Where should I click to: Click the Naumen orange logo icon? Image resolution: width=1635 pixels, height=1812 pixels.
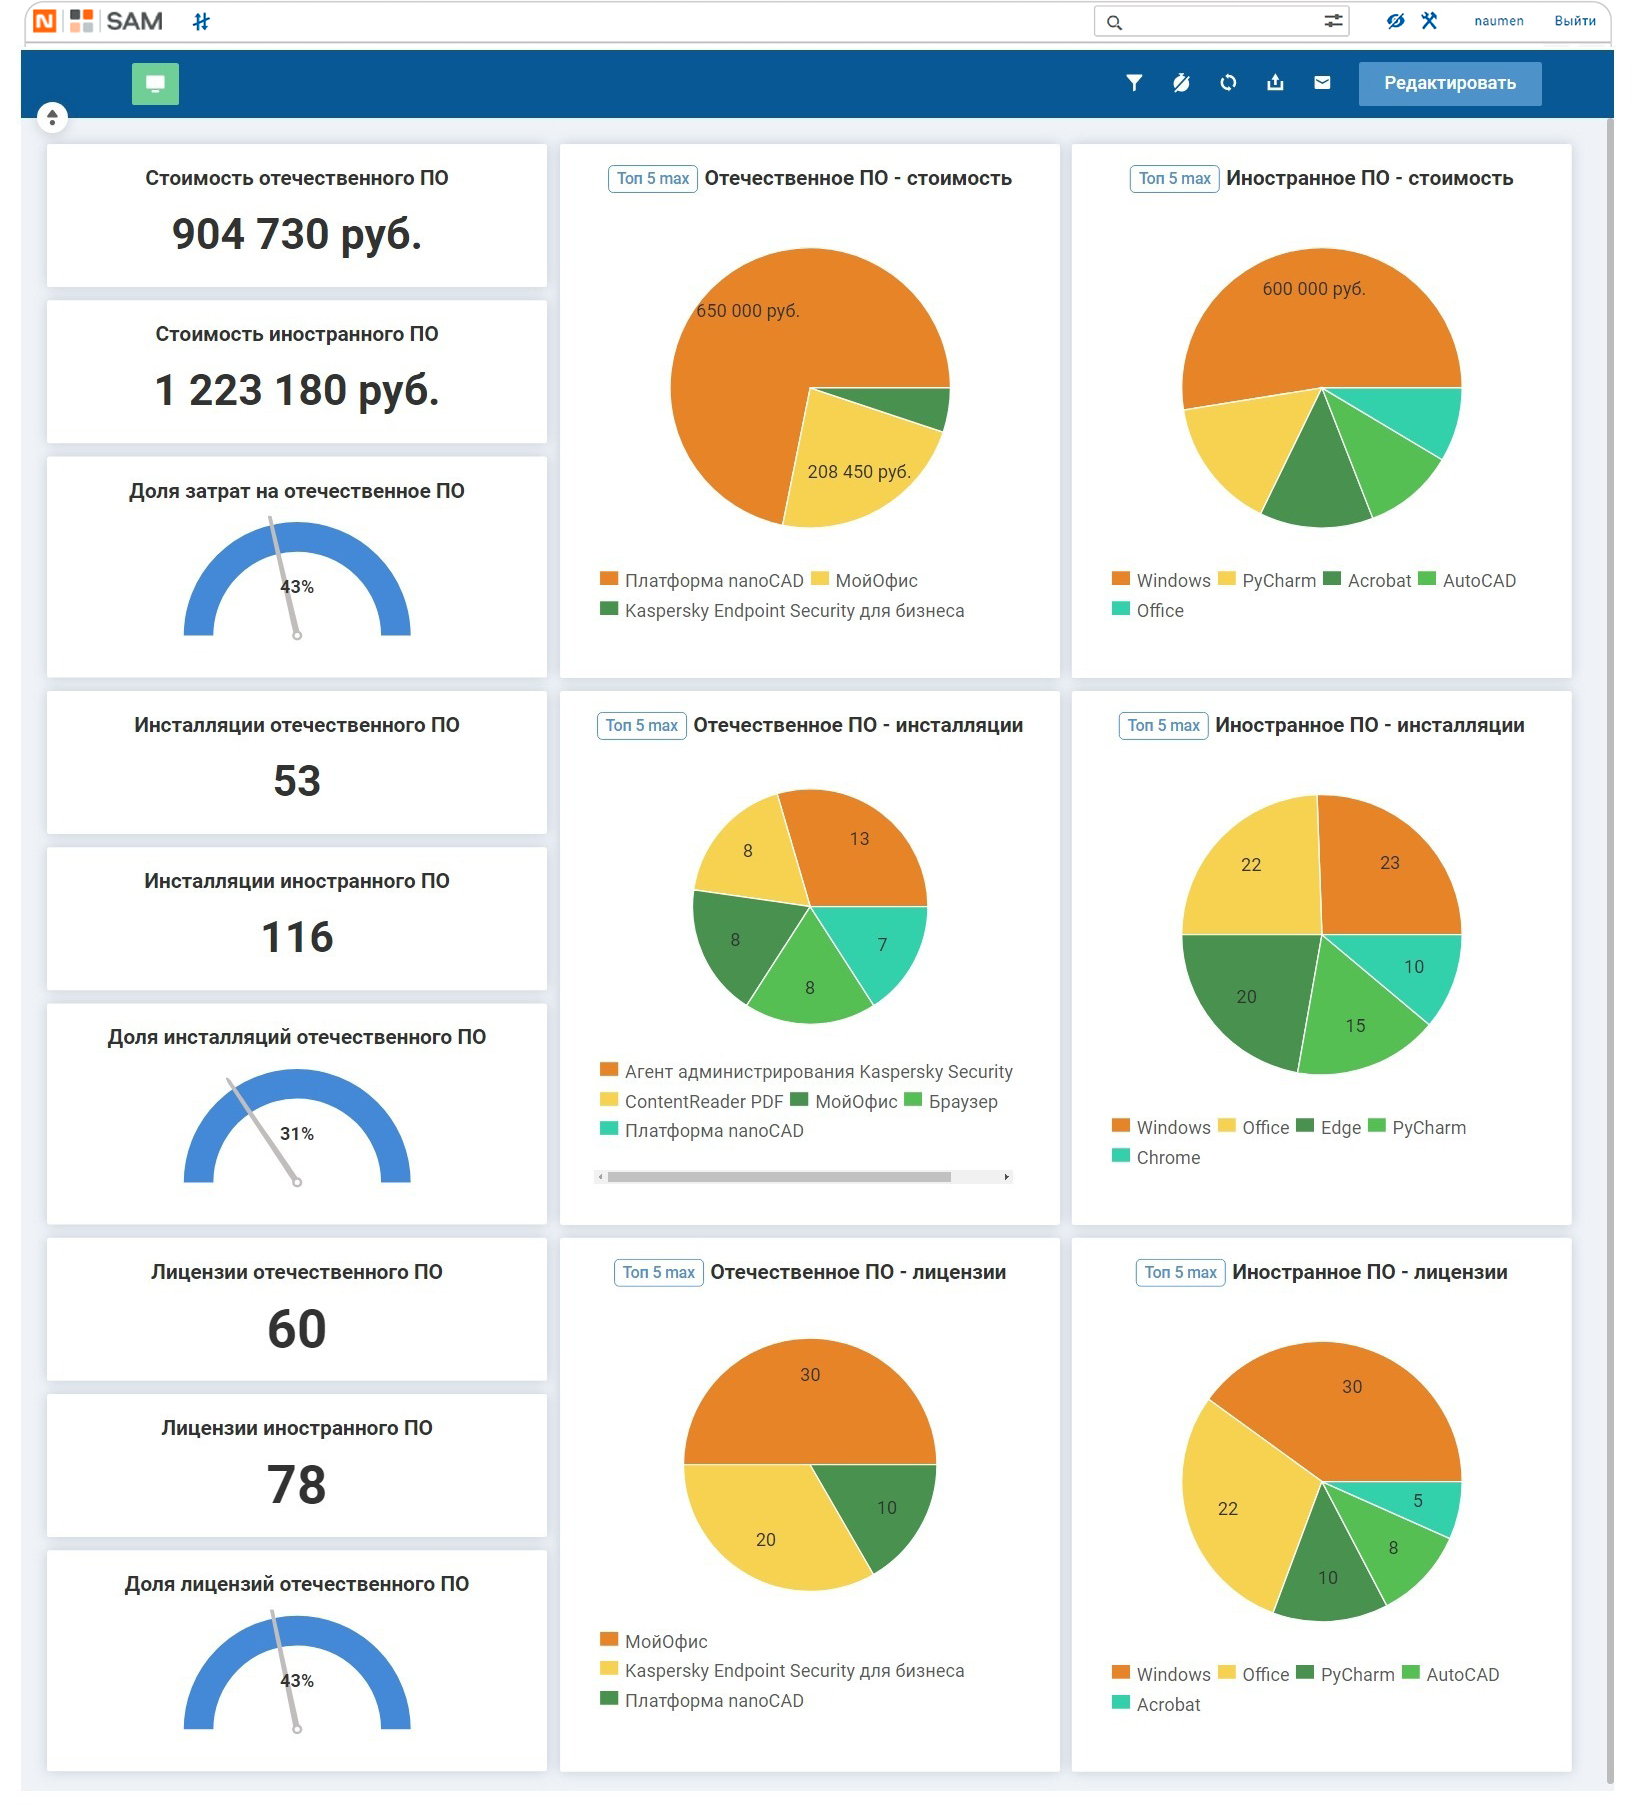click(x=45, y=21)
